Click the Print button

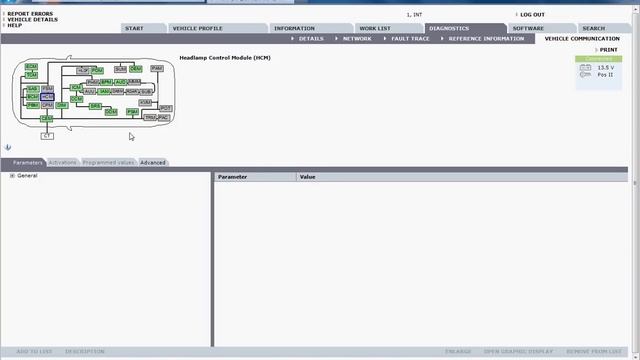609,49
